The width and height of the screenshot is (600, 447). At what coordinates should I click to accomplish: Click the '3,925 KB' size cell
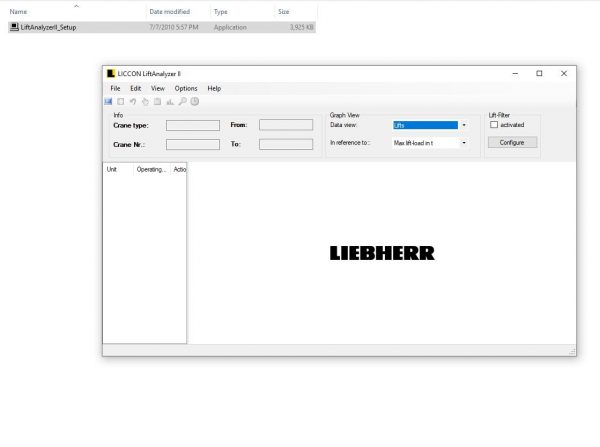pos(302,27)
